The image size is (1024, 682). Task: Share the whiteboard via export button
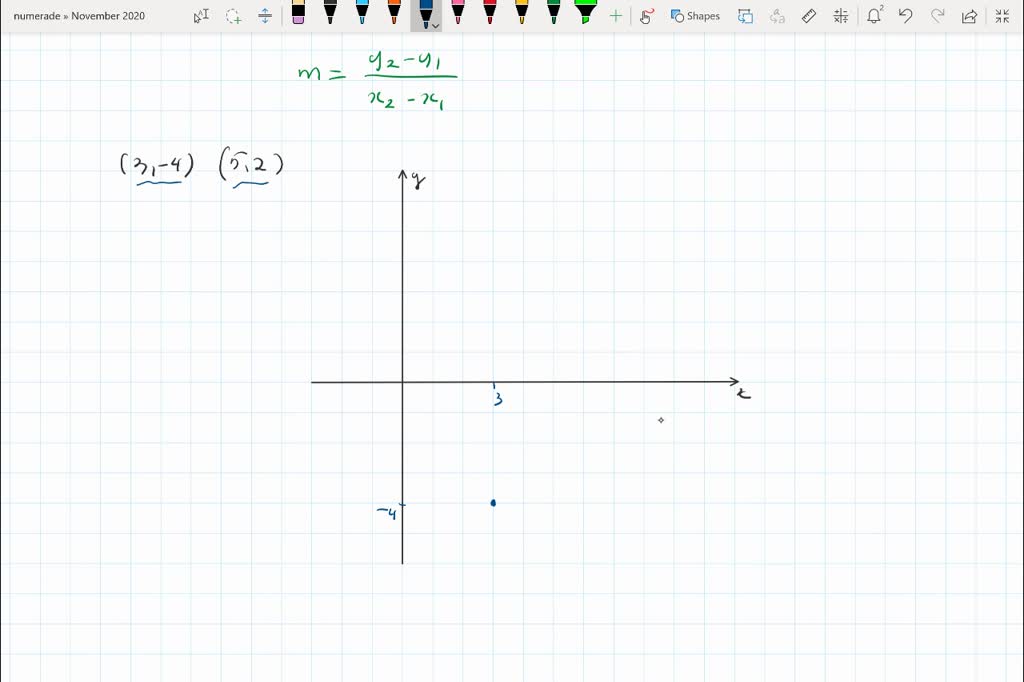970,15
